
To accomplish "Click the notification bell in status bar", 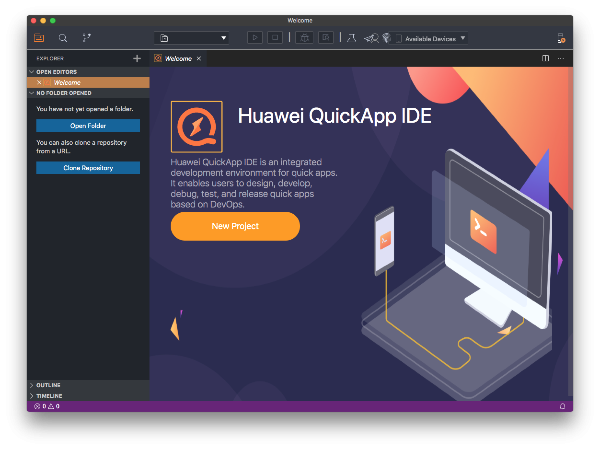I will pos(562,406).
